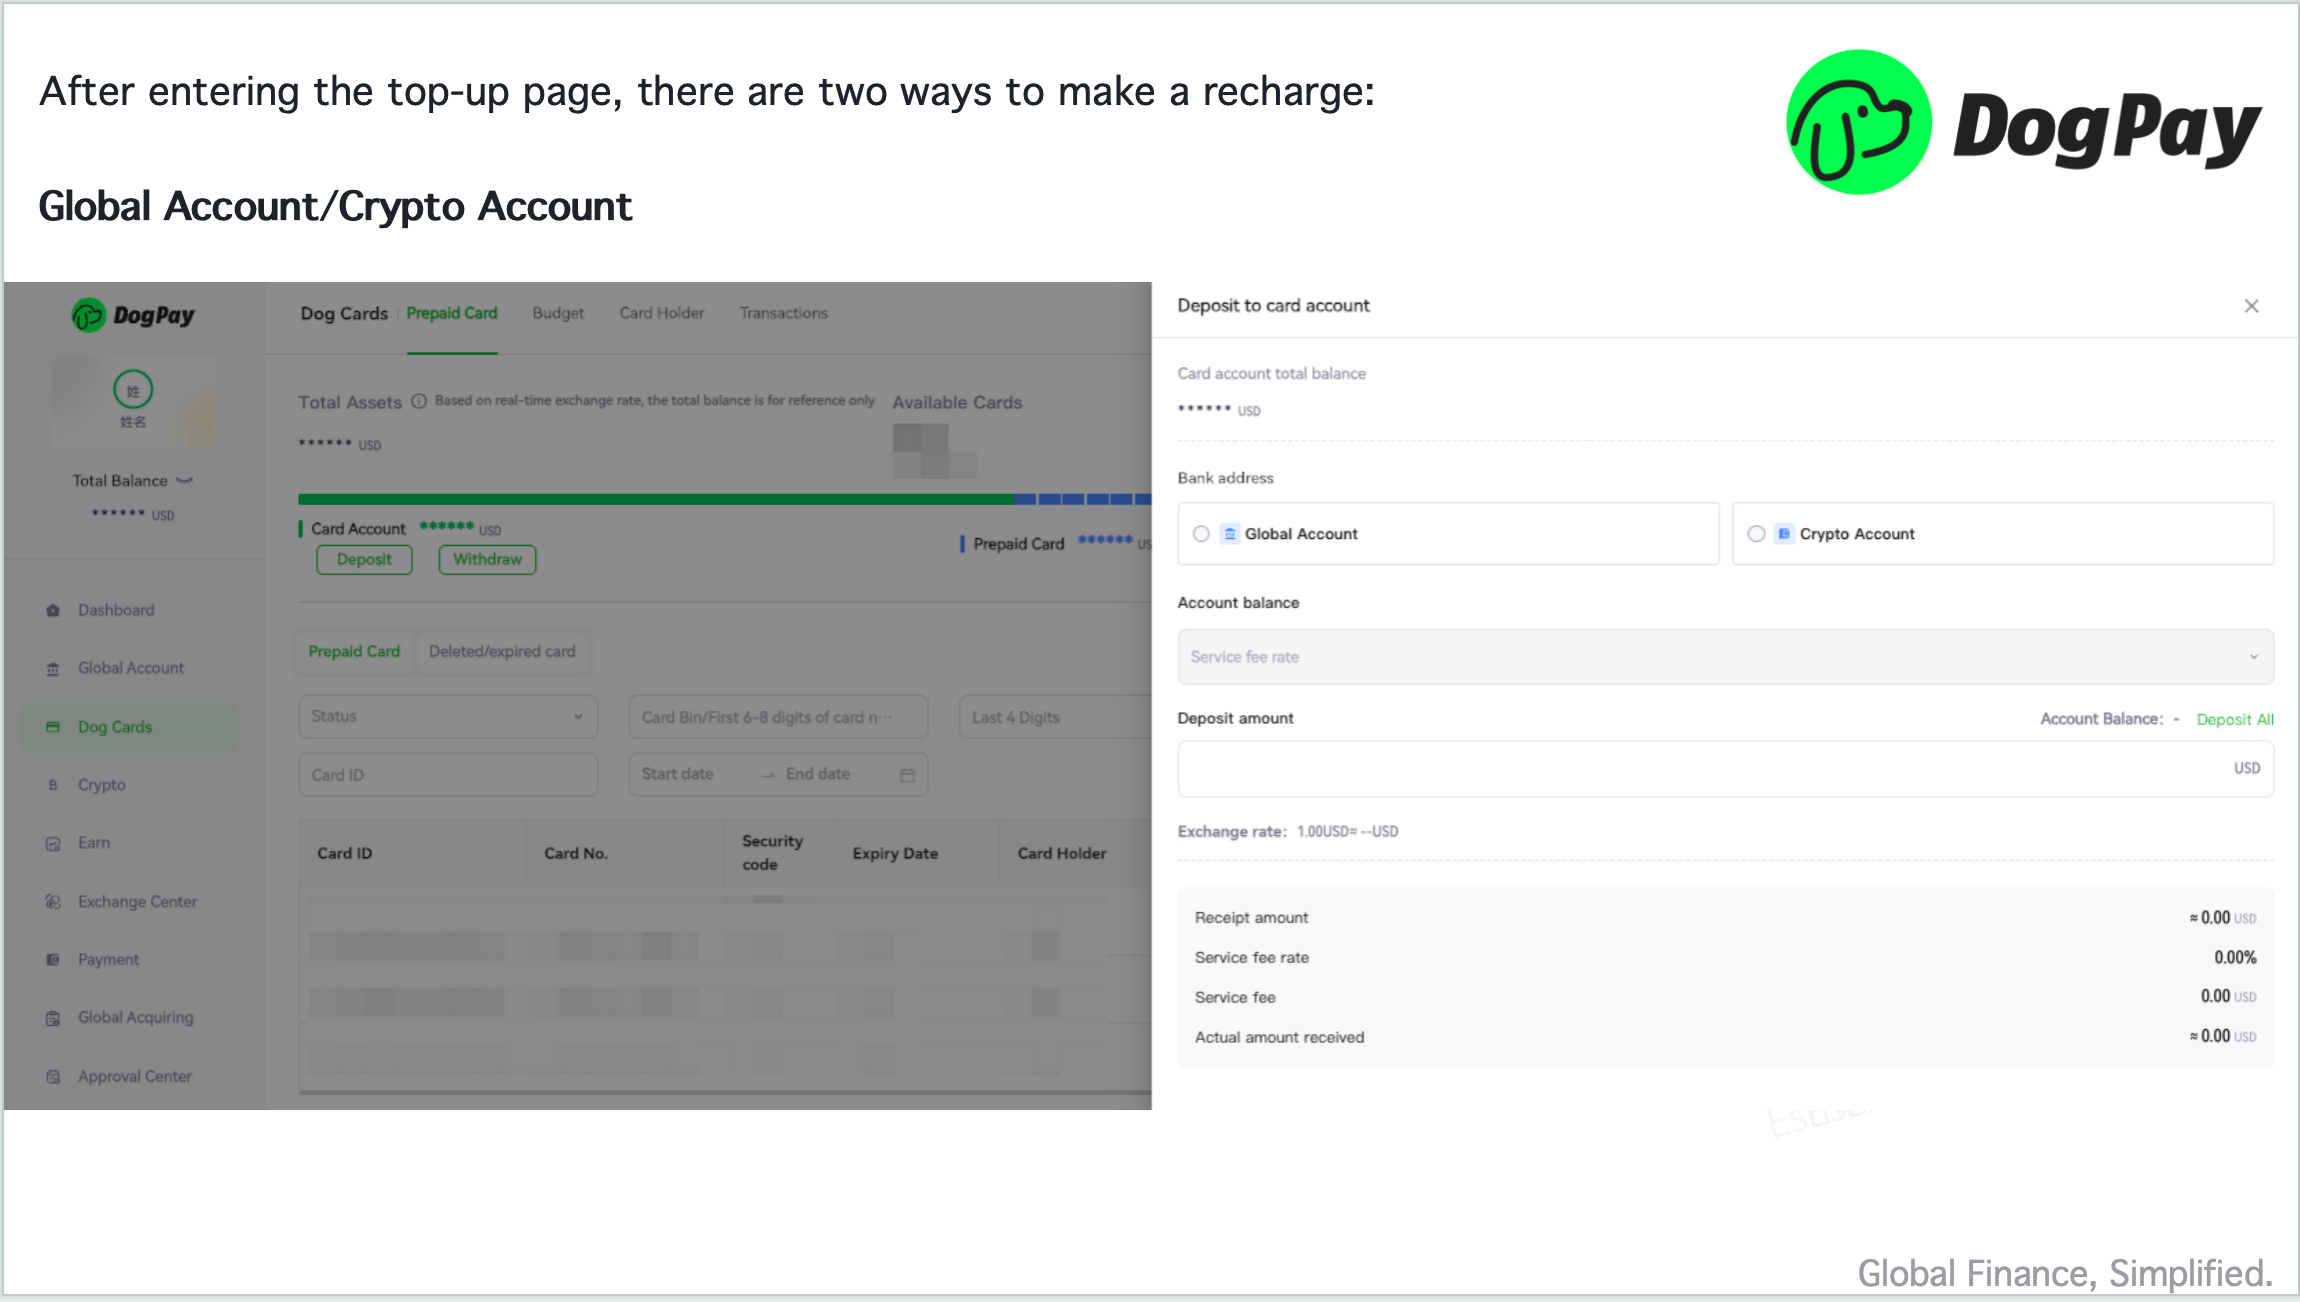The image size is (2300, 1302).
Task: Click the Deposit All link
Action: pyautogui.click(x=2235, y=719)
